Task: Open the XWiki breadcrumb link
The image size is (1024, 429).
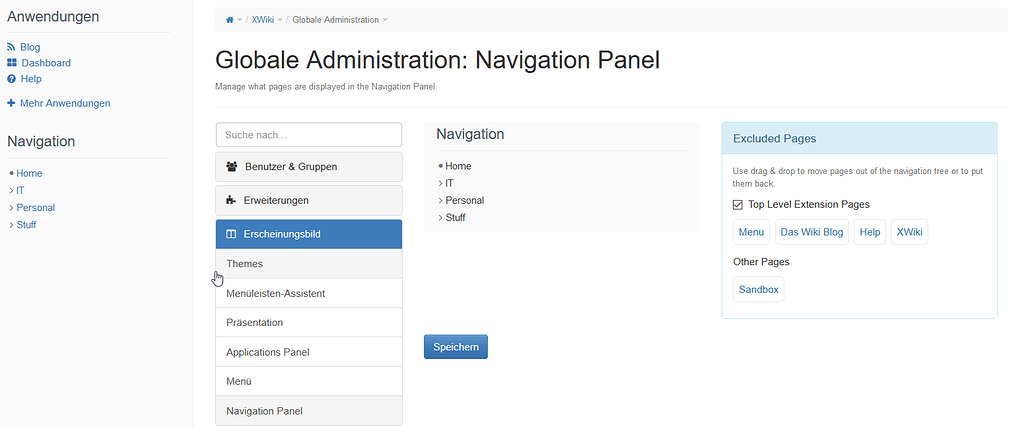Action: point(263,20)
